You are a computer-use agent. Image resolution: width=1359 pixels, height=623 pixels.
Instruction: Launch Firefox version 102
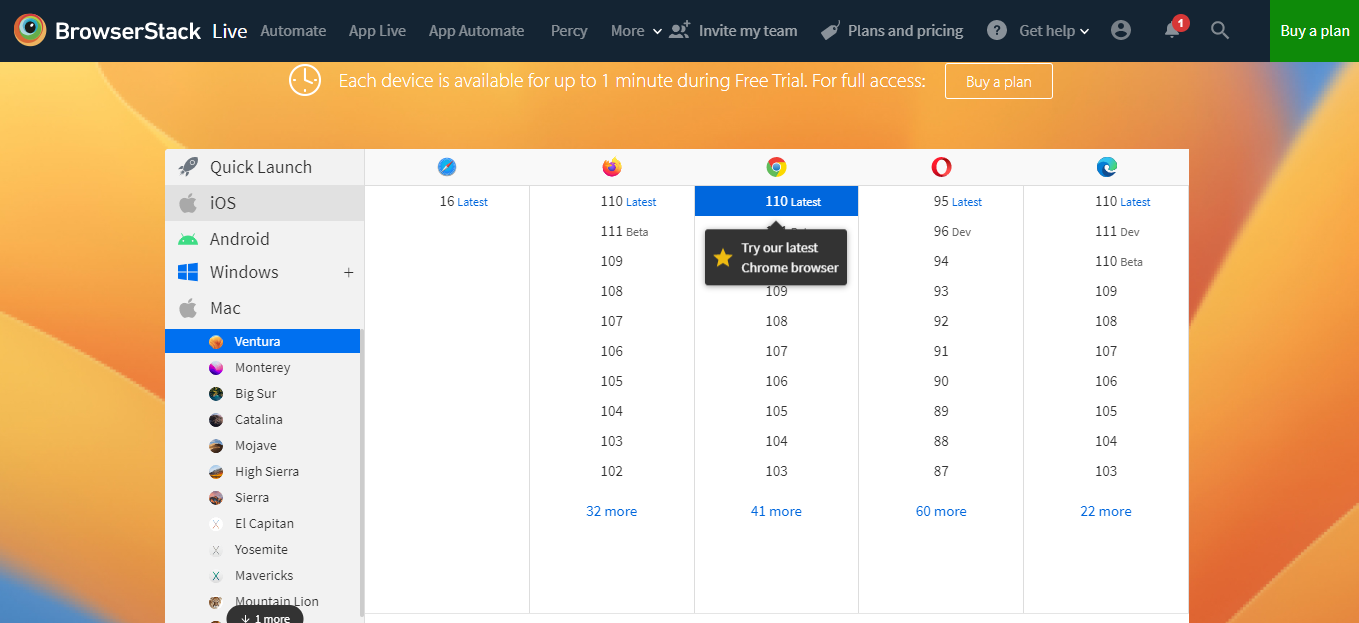(611, 471)
